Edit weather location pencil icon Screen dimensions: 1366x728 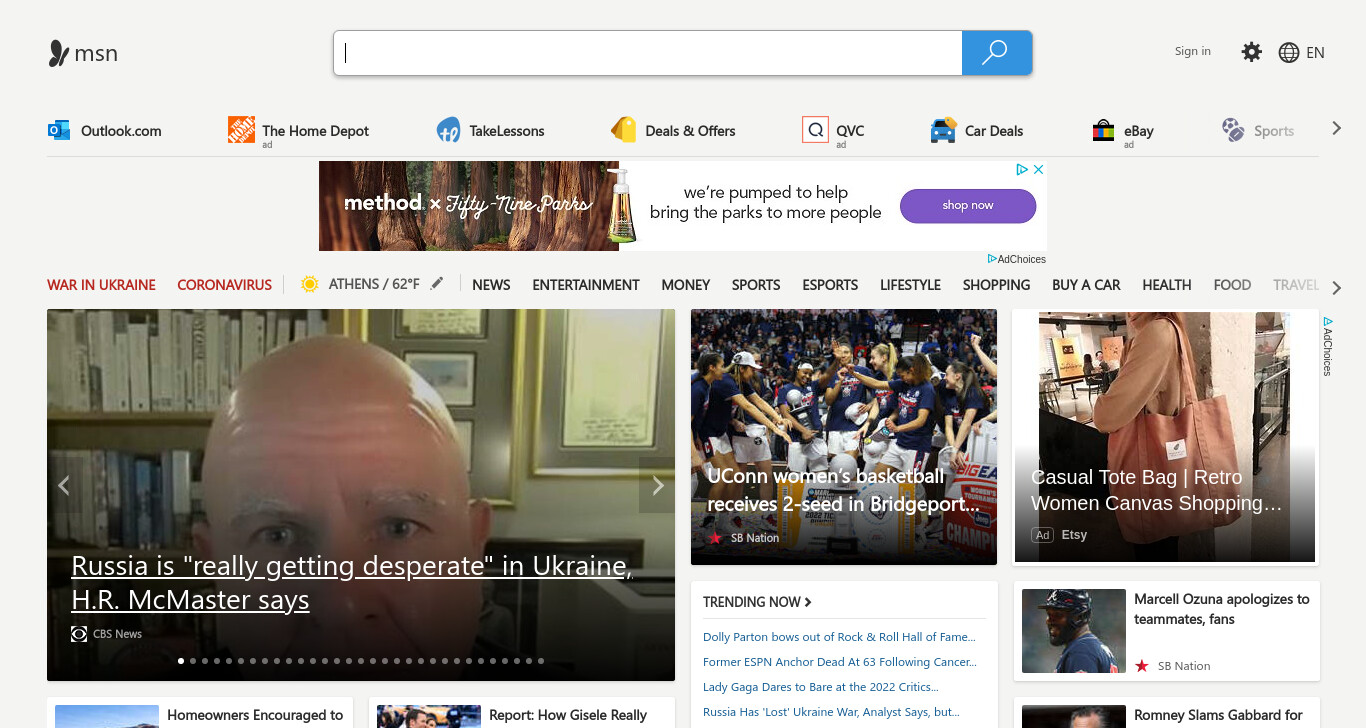pos(437,284)
